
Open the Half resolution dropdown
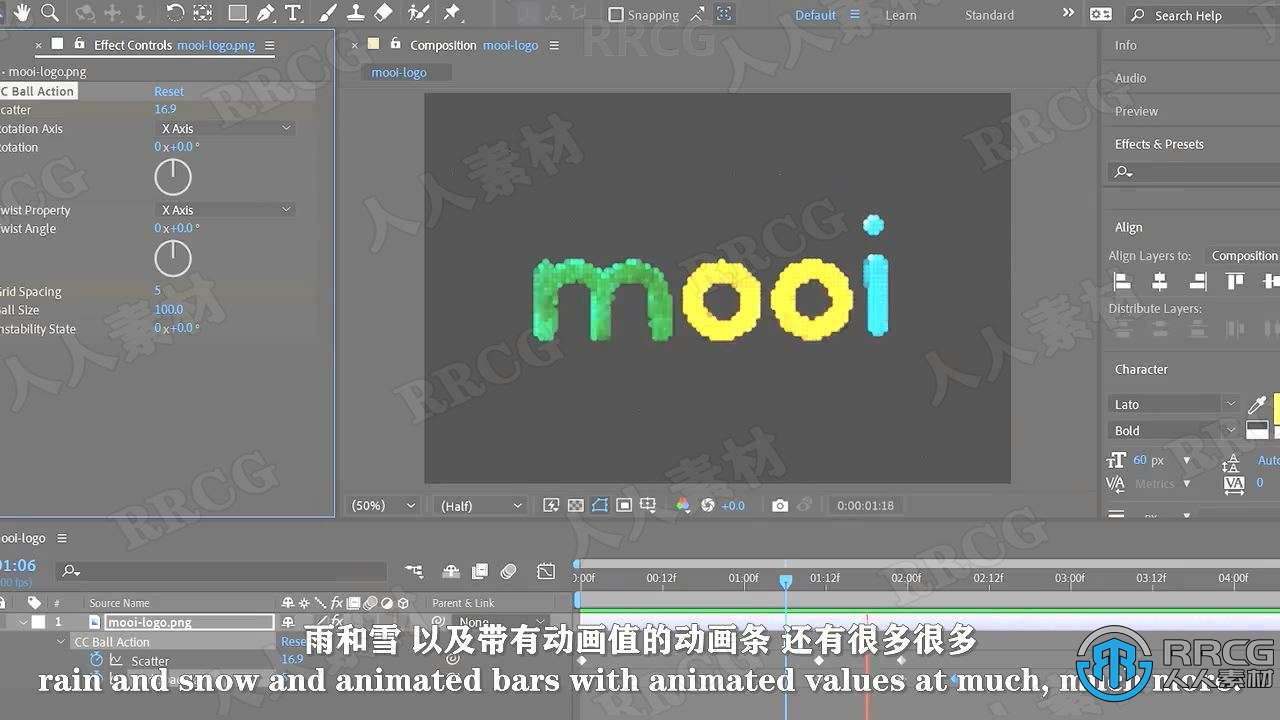tap(481, 506)
